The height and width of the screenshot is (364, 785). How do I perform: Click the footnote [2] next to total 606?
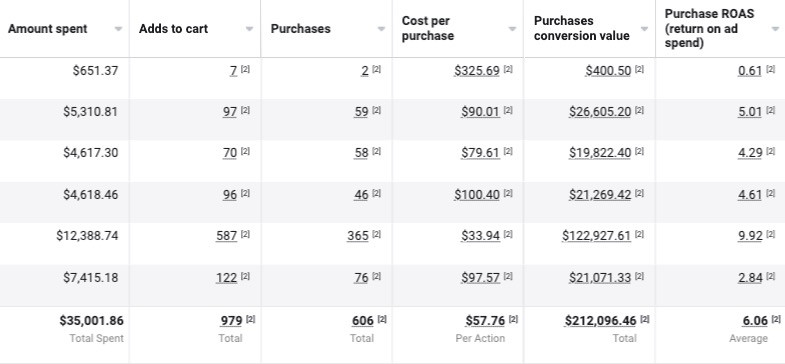pyautogui.click(x=382, y=319)
